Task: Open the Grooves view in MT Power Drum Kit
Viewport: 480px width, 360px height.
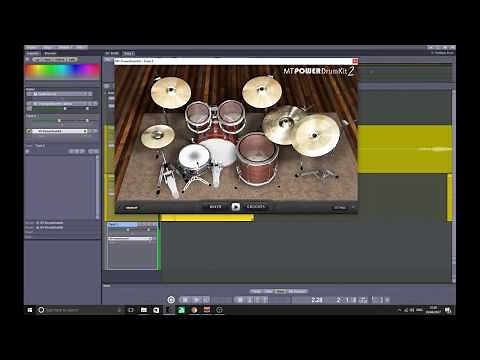Action: (256, 207)
